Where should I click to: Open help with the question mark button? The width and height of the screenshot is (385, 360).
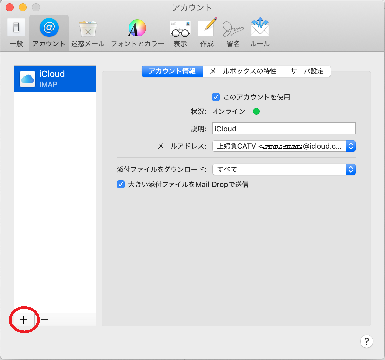[x=367, y=341]
